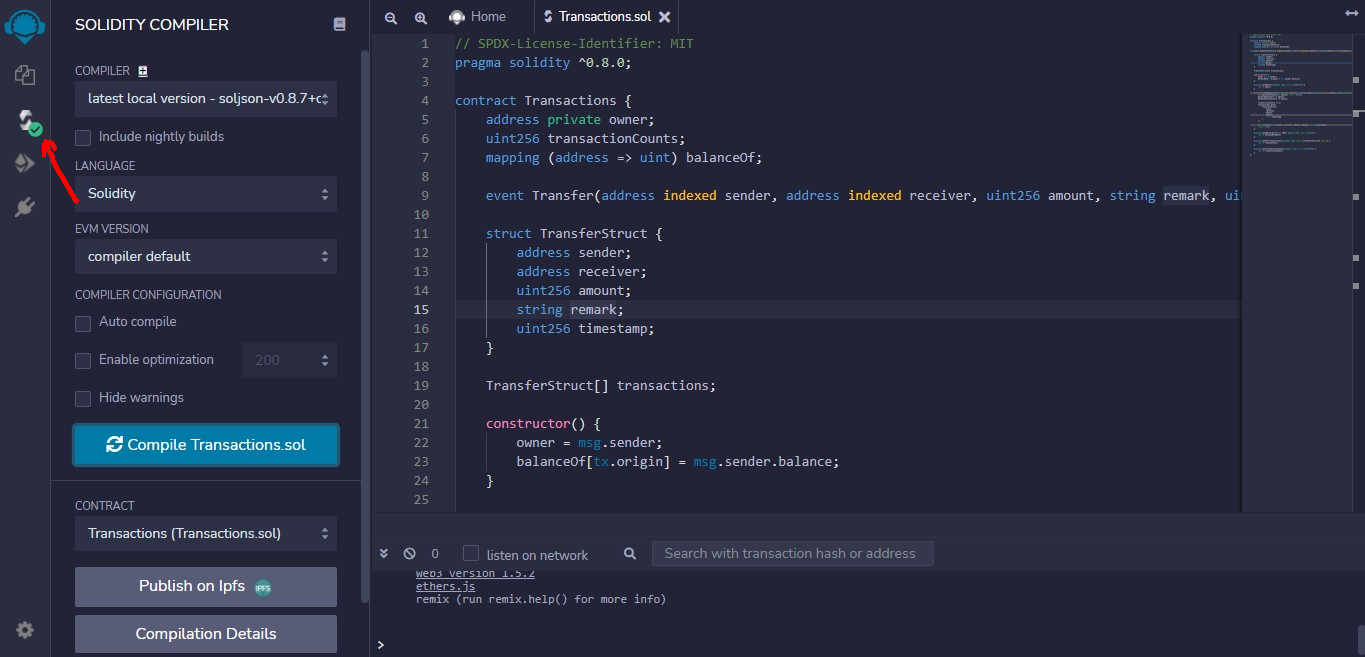Click 'contract Transactions {' code line
The width and height of the screenshot is (1365, 657).
coord(543,101)
